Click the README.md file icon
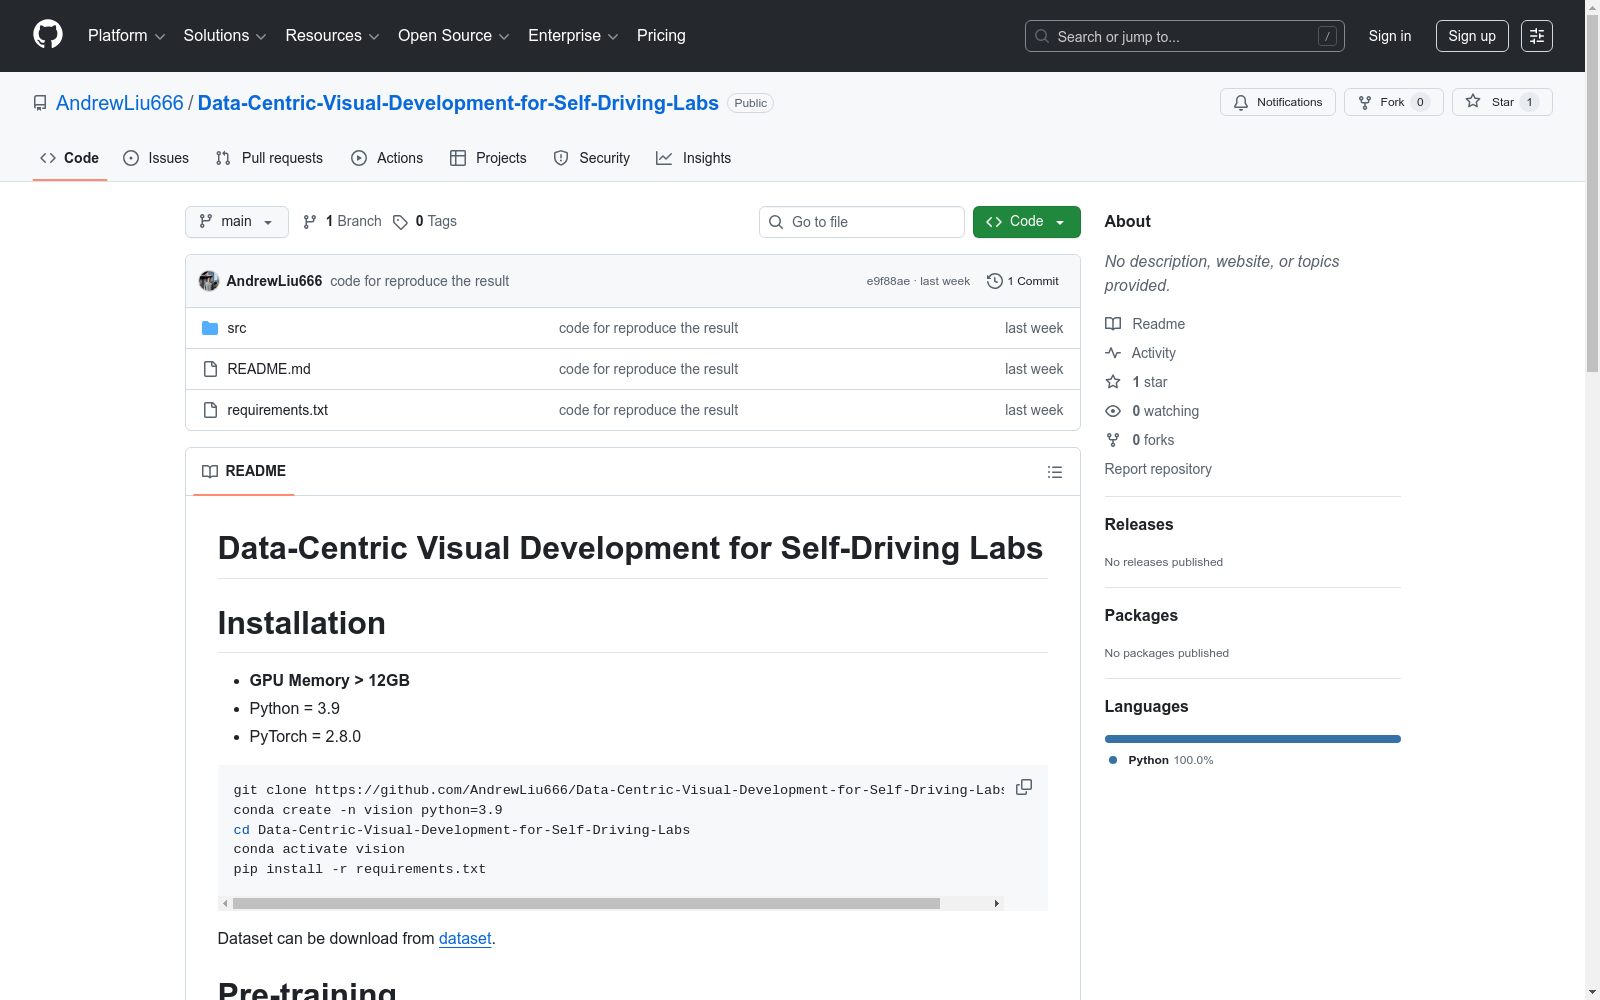Image resolution: width=1600 pixels, height=1000 pixels. pyautogui.click(x=210, y=369)
